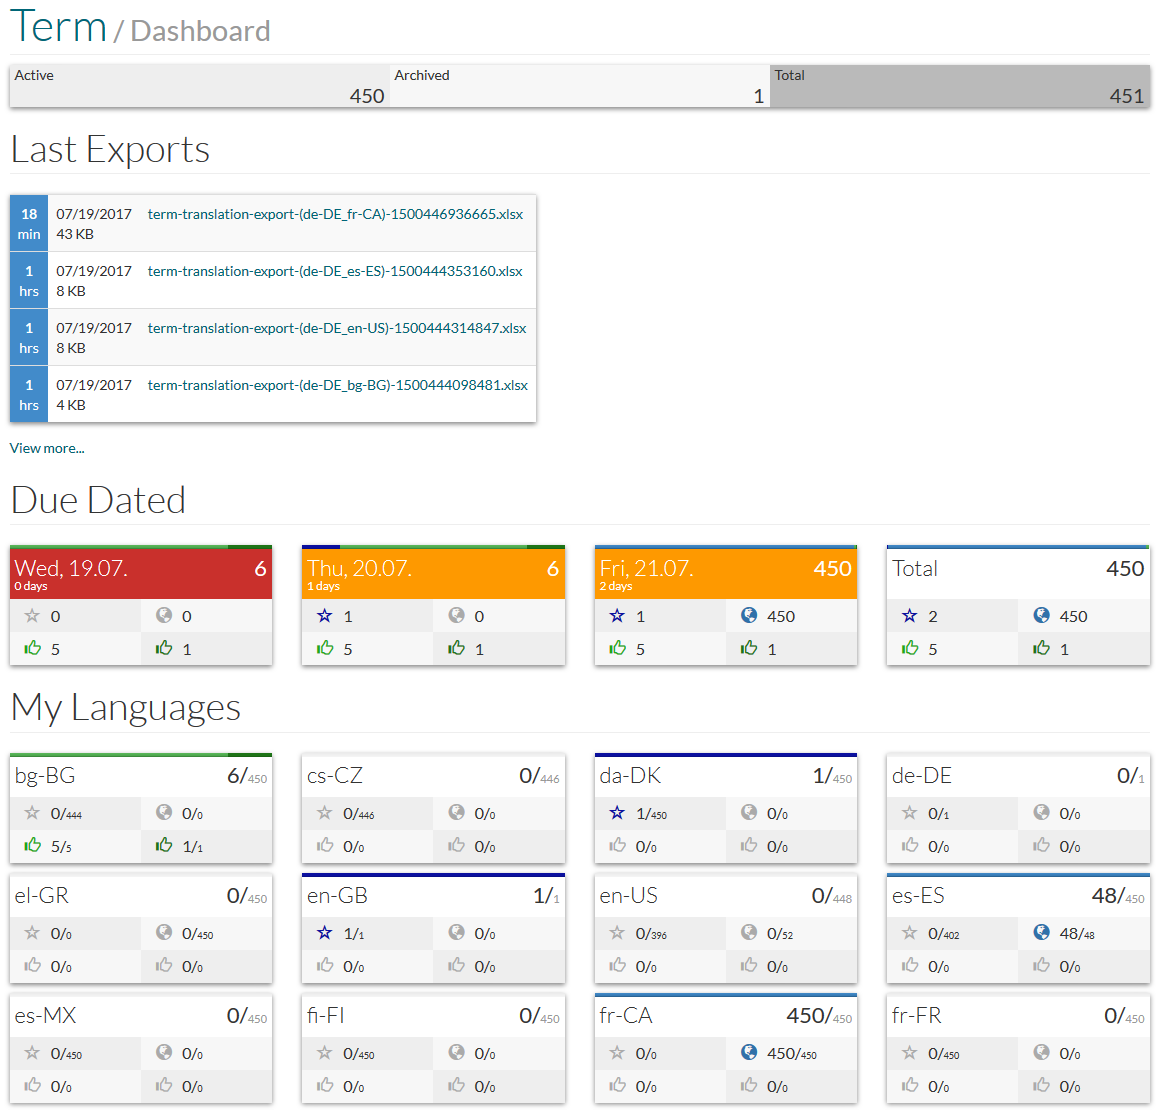Select the blue star icon in the en-GB card
Viewport: 1162px width, 1110px height.
click(325, 933)
